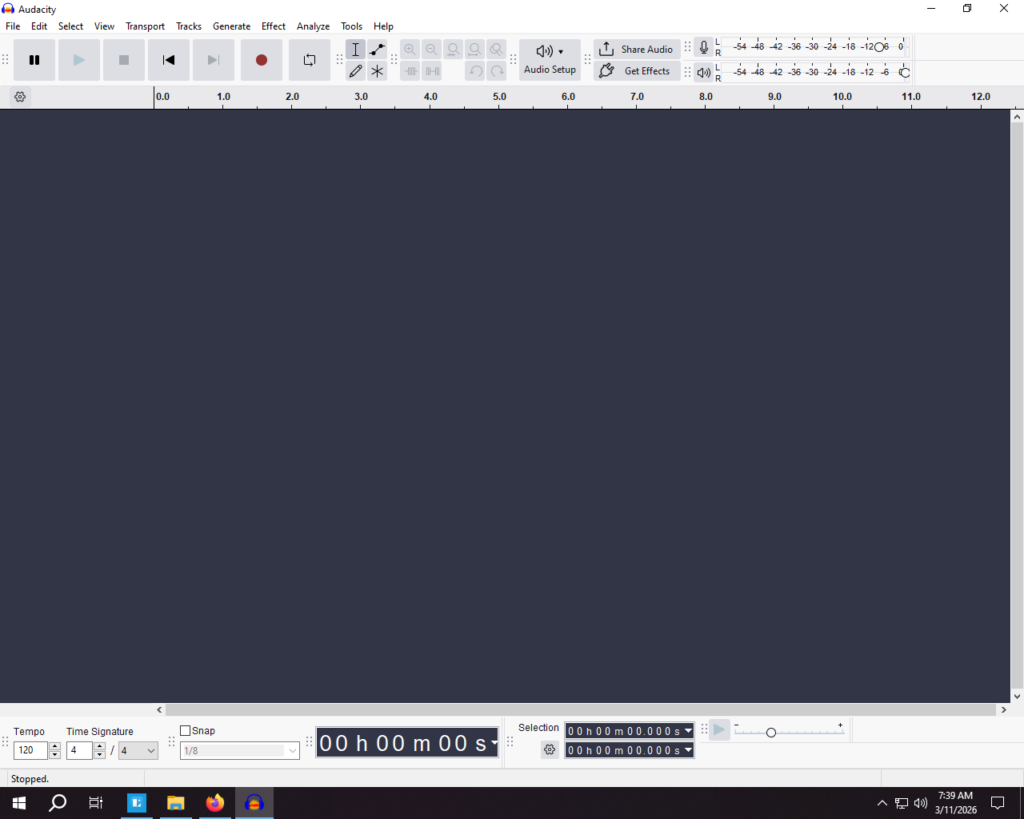Toggle the Pause button
The image size is (1024, 819).
34,60
